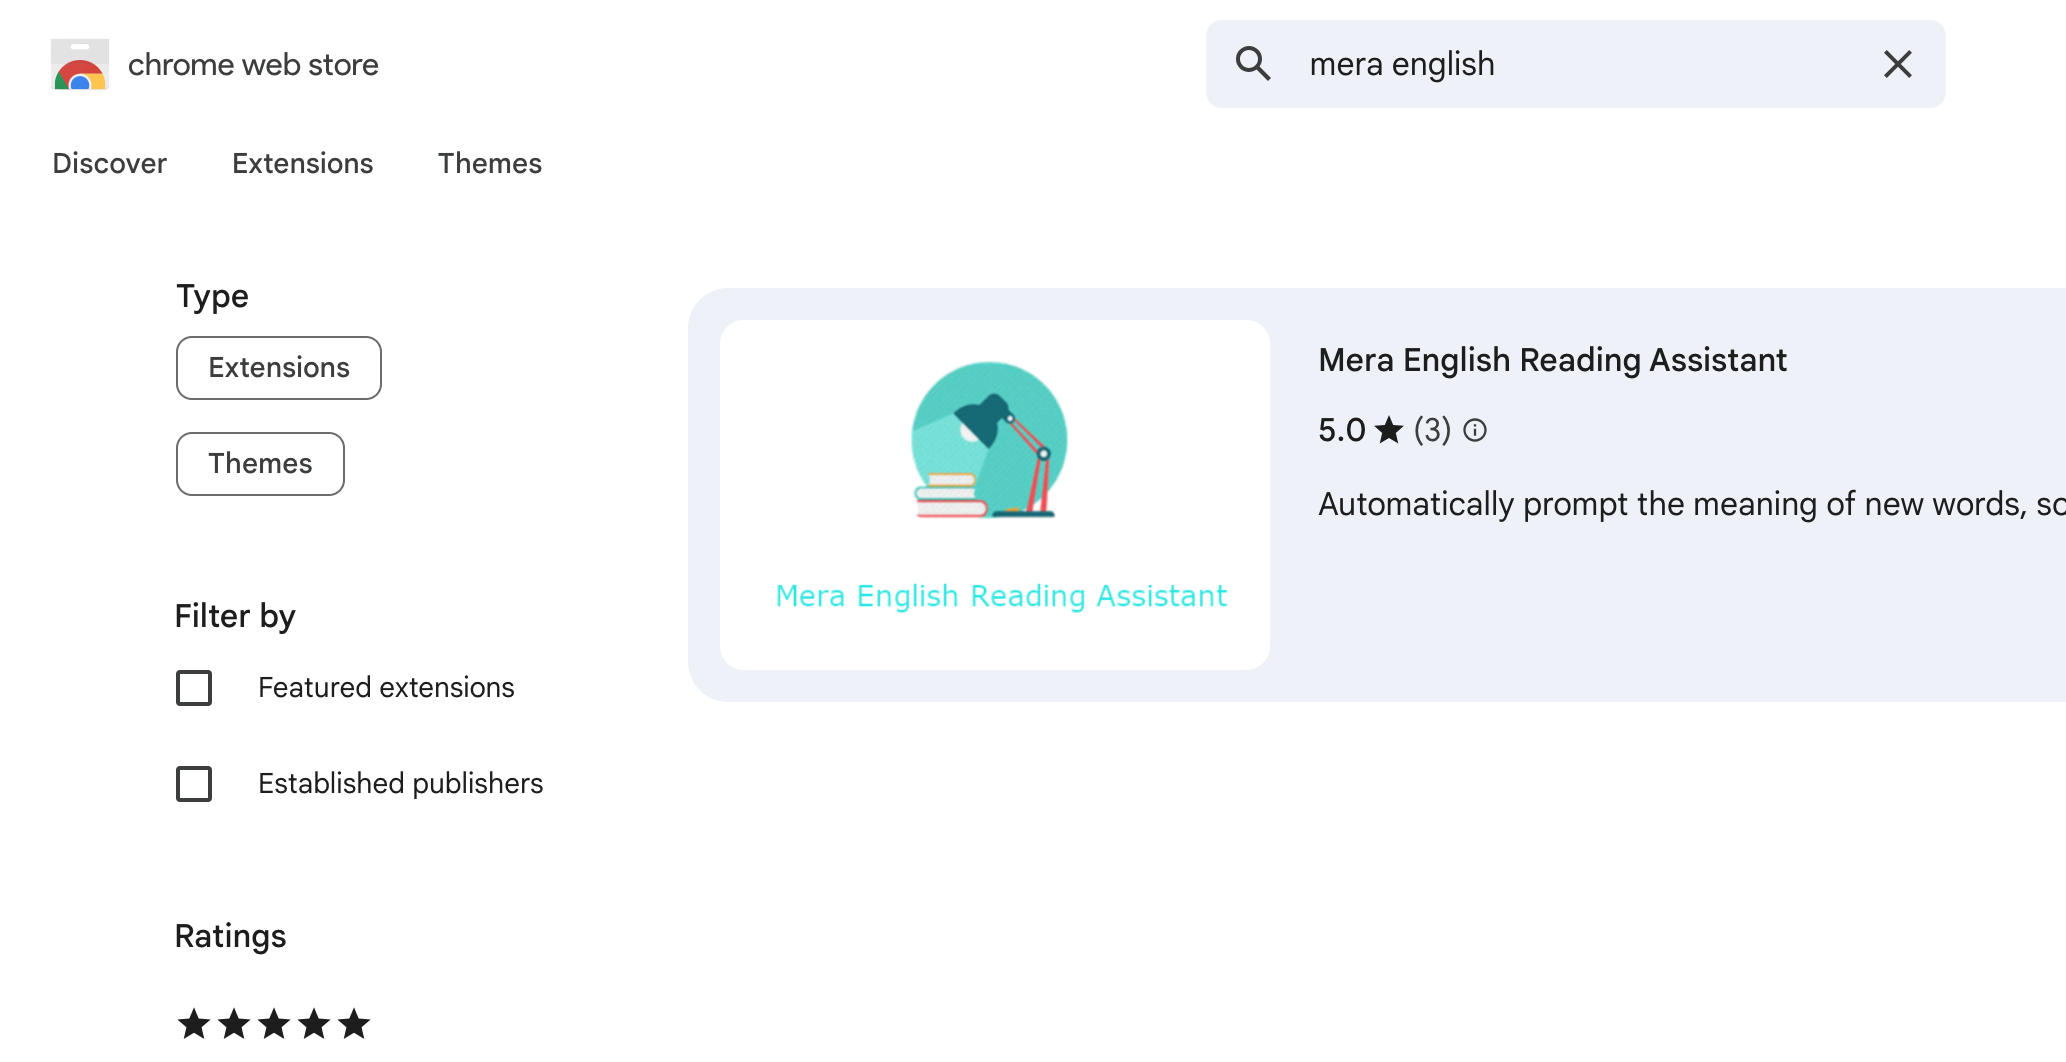Image resolution: width=2066 pixels, height=1062 pixels.
Task: Open the Discover tab
Action: point(109,163)
